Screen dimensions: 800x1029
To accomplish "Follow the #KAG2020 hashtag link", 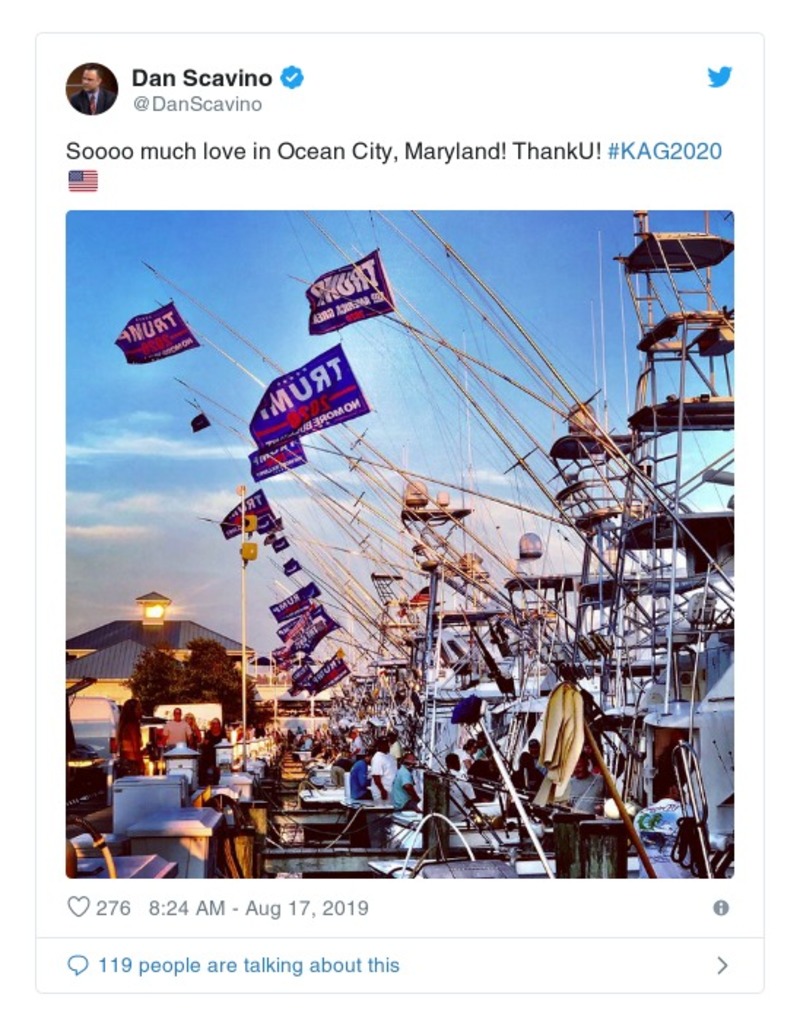I will 665,152.
